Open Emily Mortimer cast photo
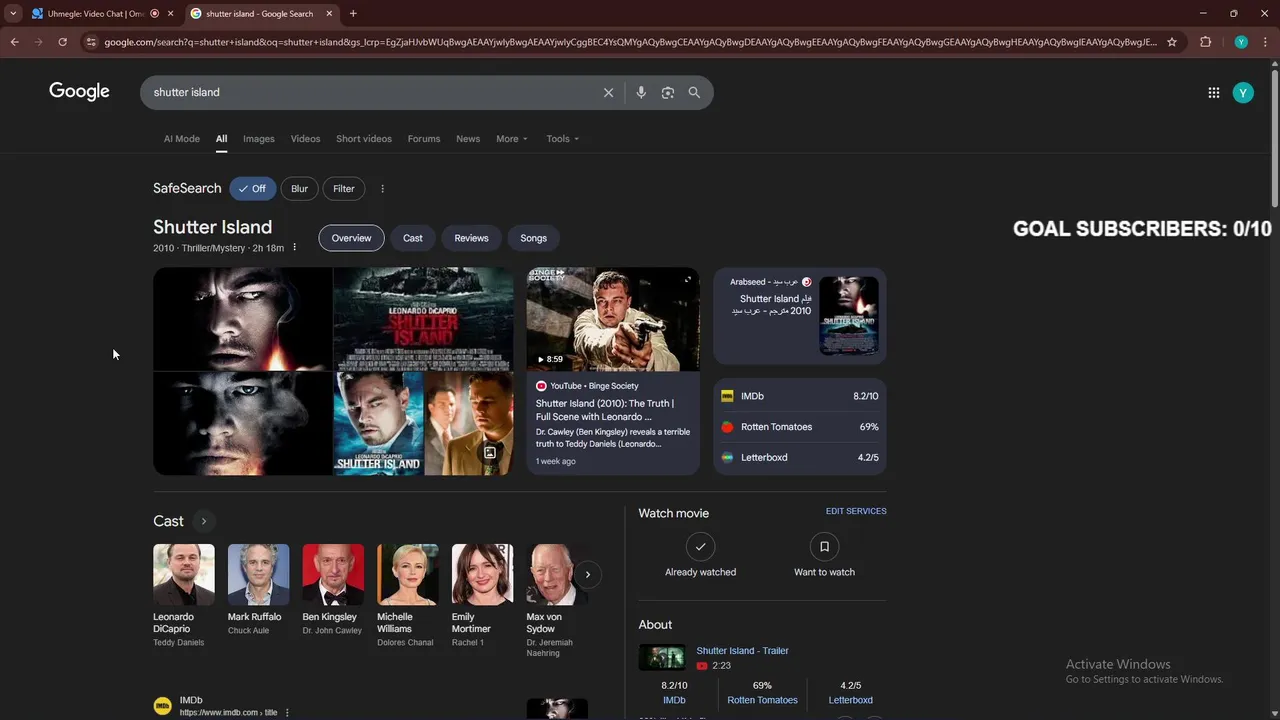Viewport: 1280px width, 720px height. pos(482,575)
